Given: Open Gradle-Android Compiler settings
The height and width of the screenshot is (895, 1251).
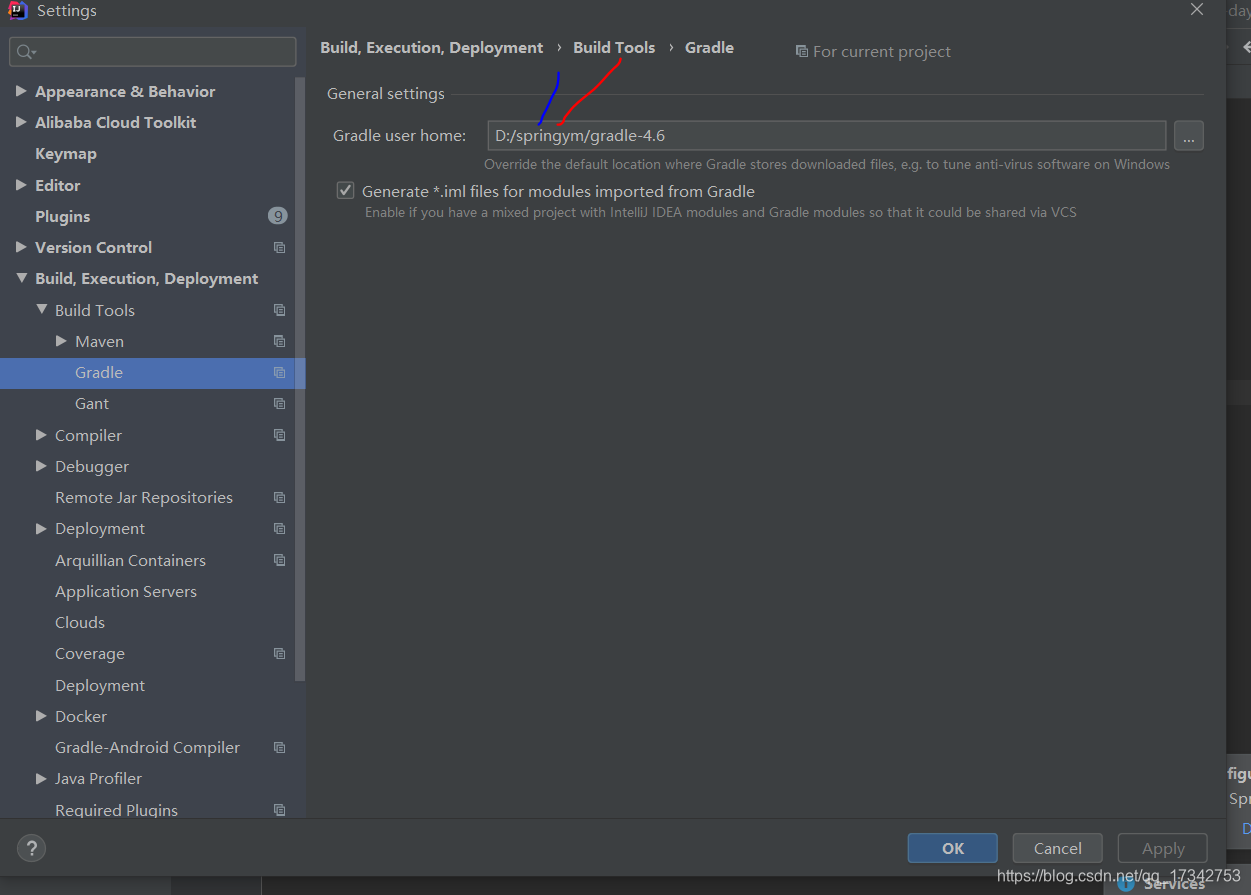Looking at the screenshot, I should 149,748.
